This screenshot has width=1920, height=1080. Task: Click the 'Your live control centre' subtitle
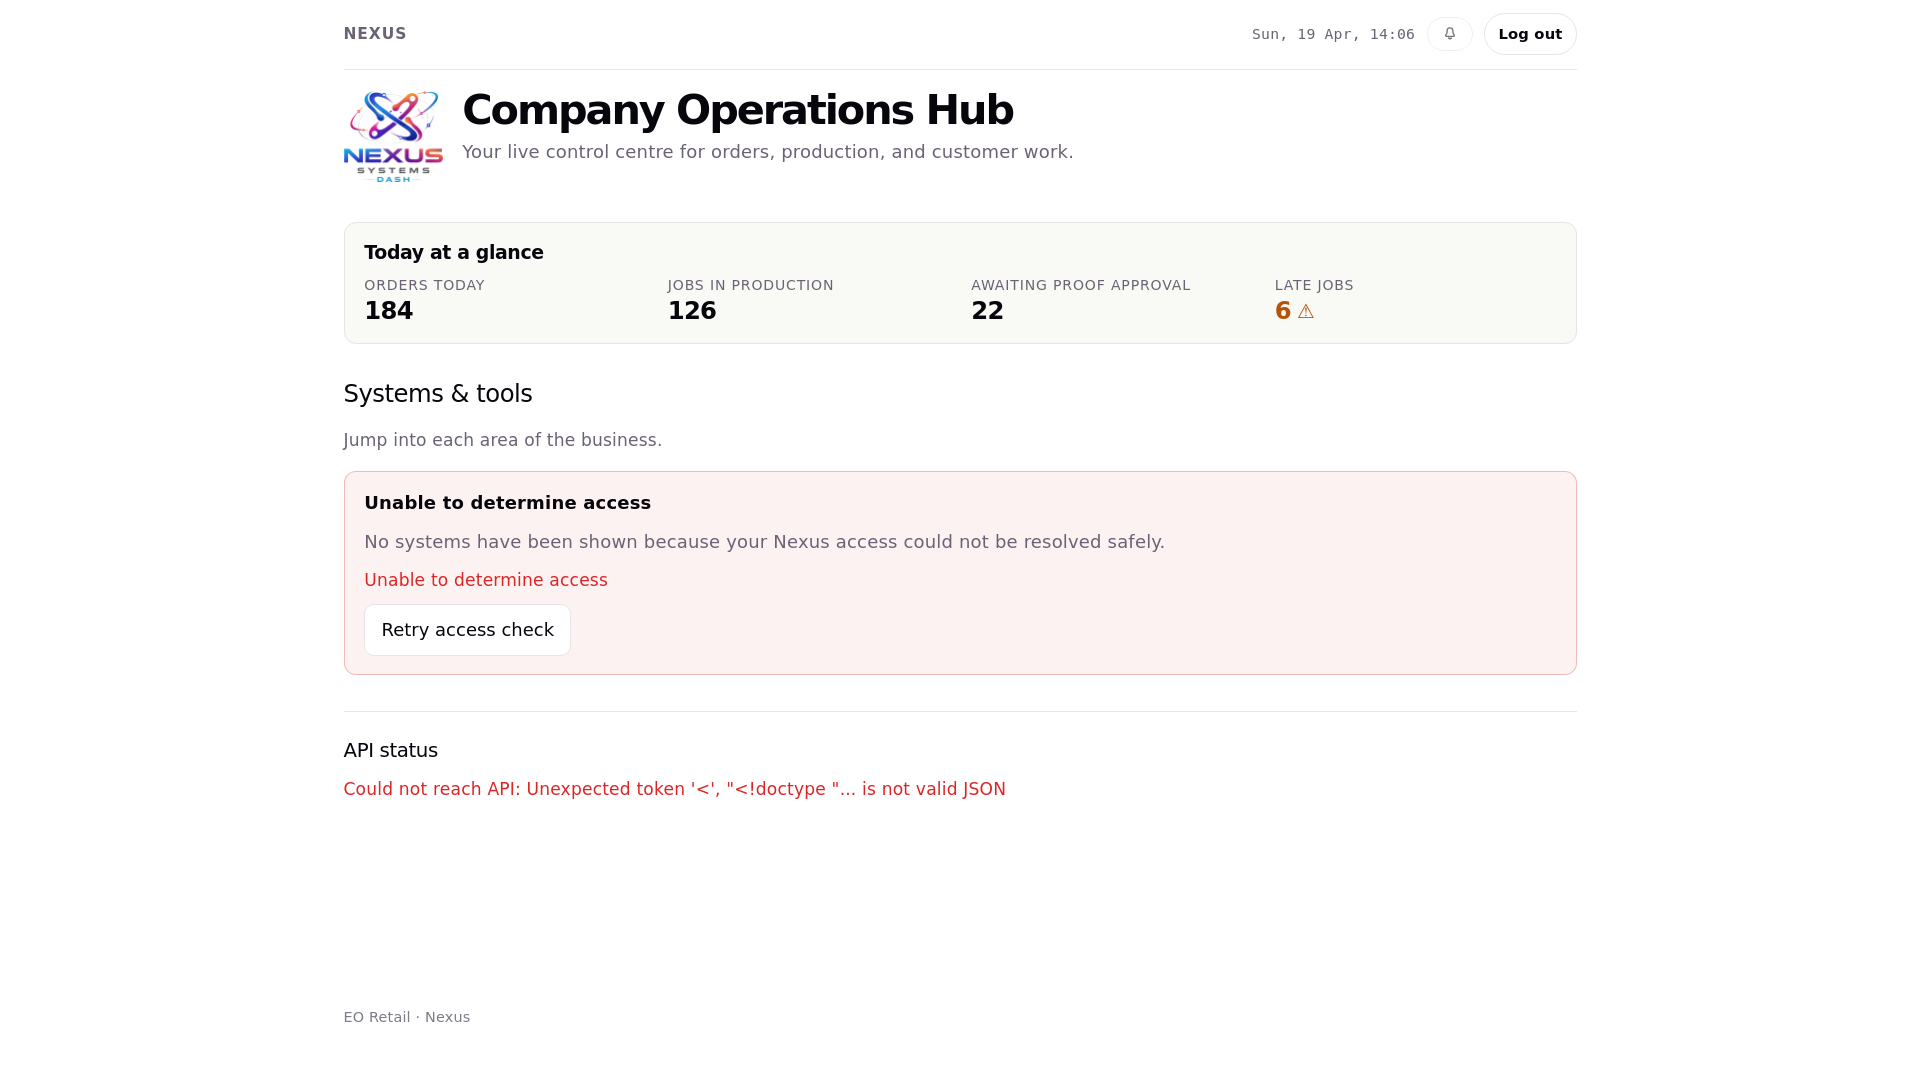(768, 152)
